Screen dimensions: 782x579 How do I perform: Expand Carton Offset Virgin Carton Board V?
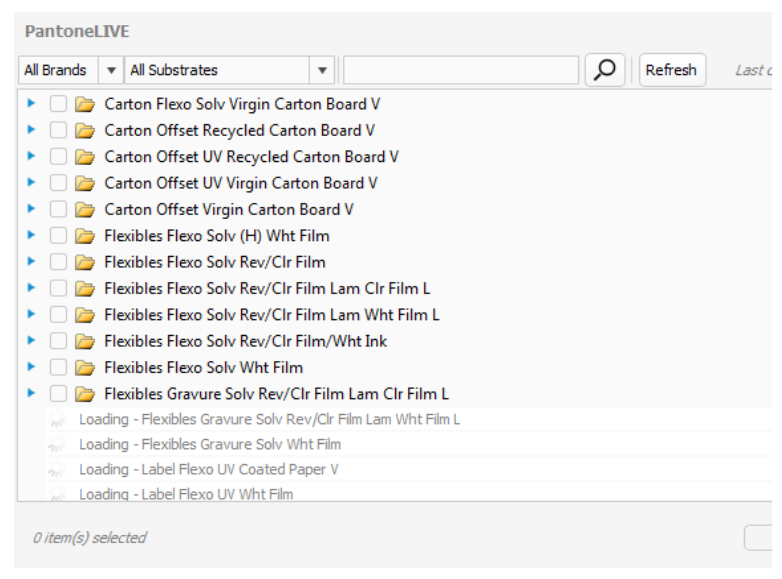31,208
